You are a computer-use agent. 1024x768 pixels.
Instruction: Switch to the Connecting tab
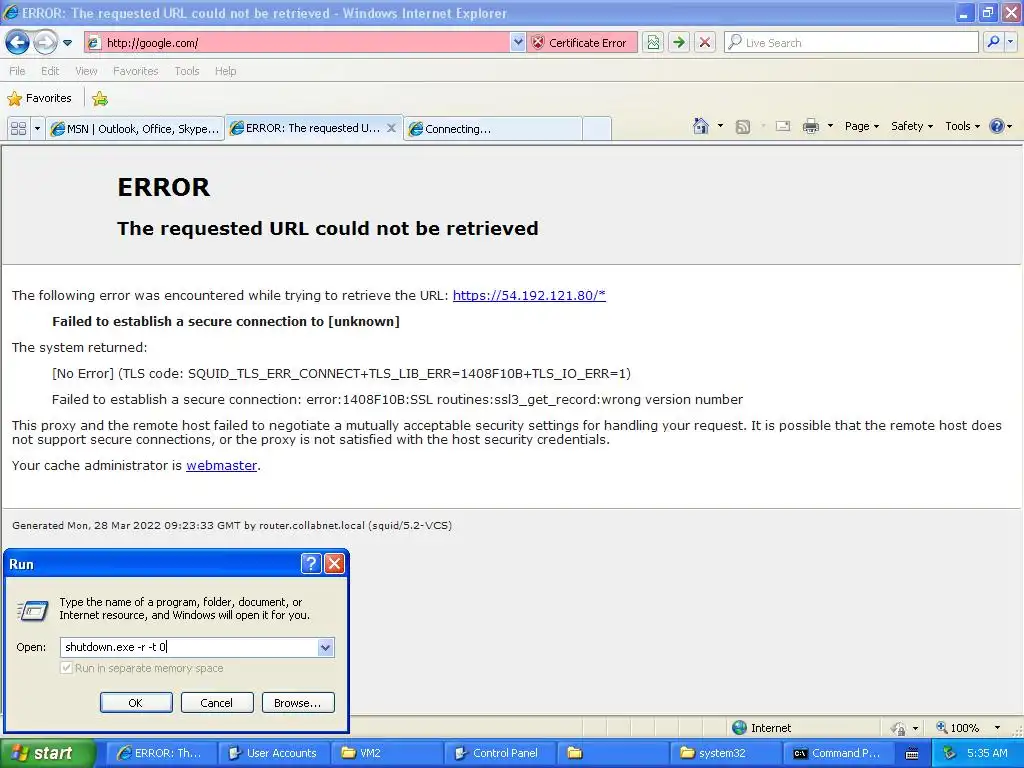pos(492,129)
